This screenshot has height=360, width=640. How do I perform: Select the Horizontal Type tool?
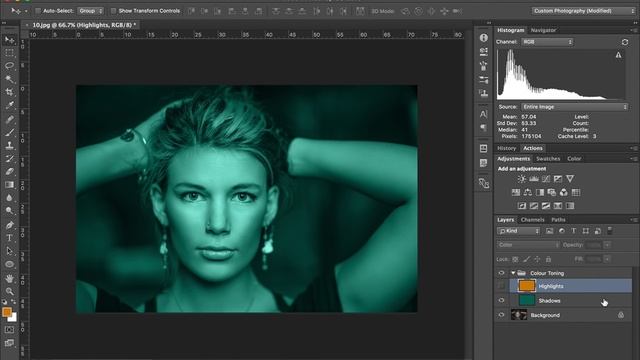tap(9, 238)
